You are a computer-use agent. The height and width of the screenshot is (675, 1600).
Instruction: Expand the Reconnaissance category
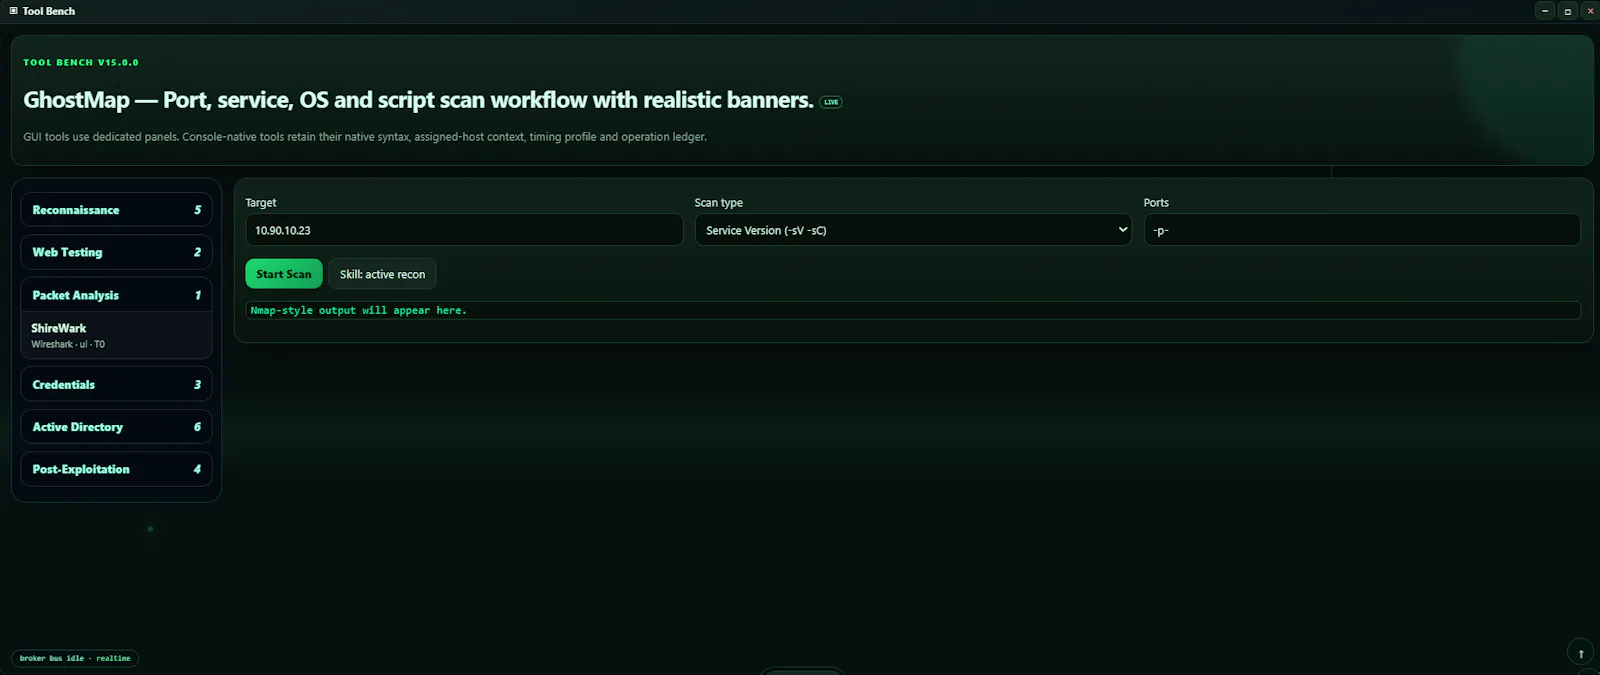116,210
